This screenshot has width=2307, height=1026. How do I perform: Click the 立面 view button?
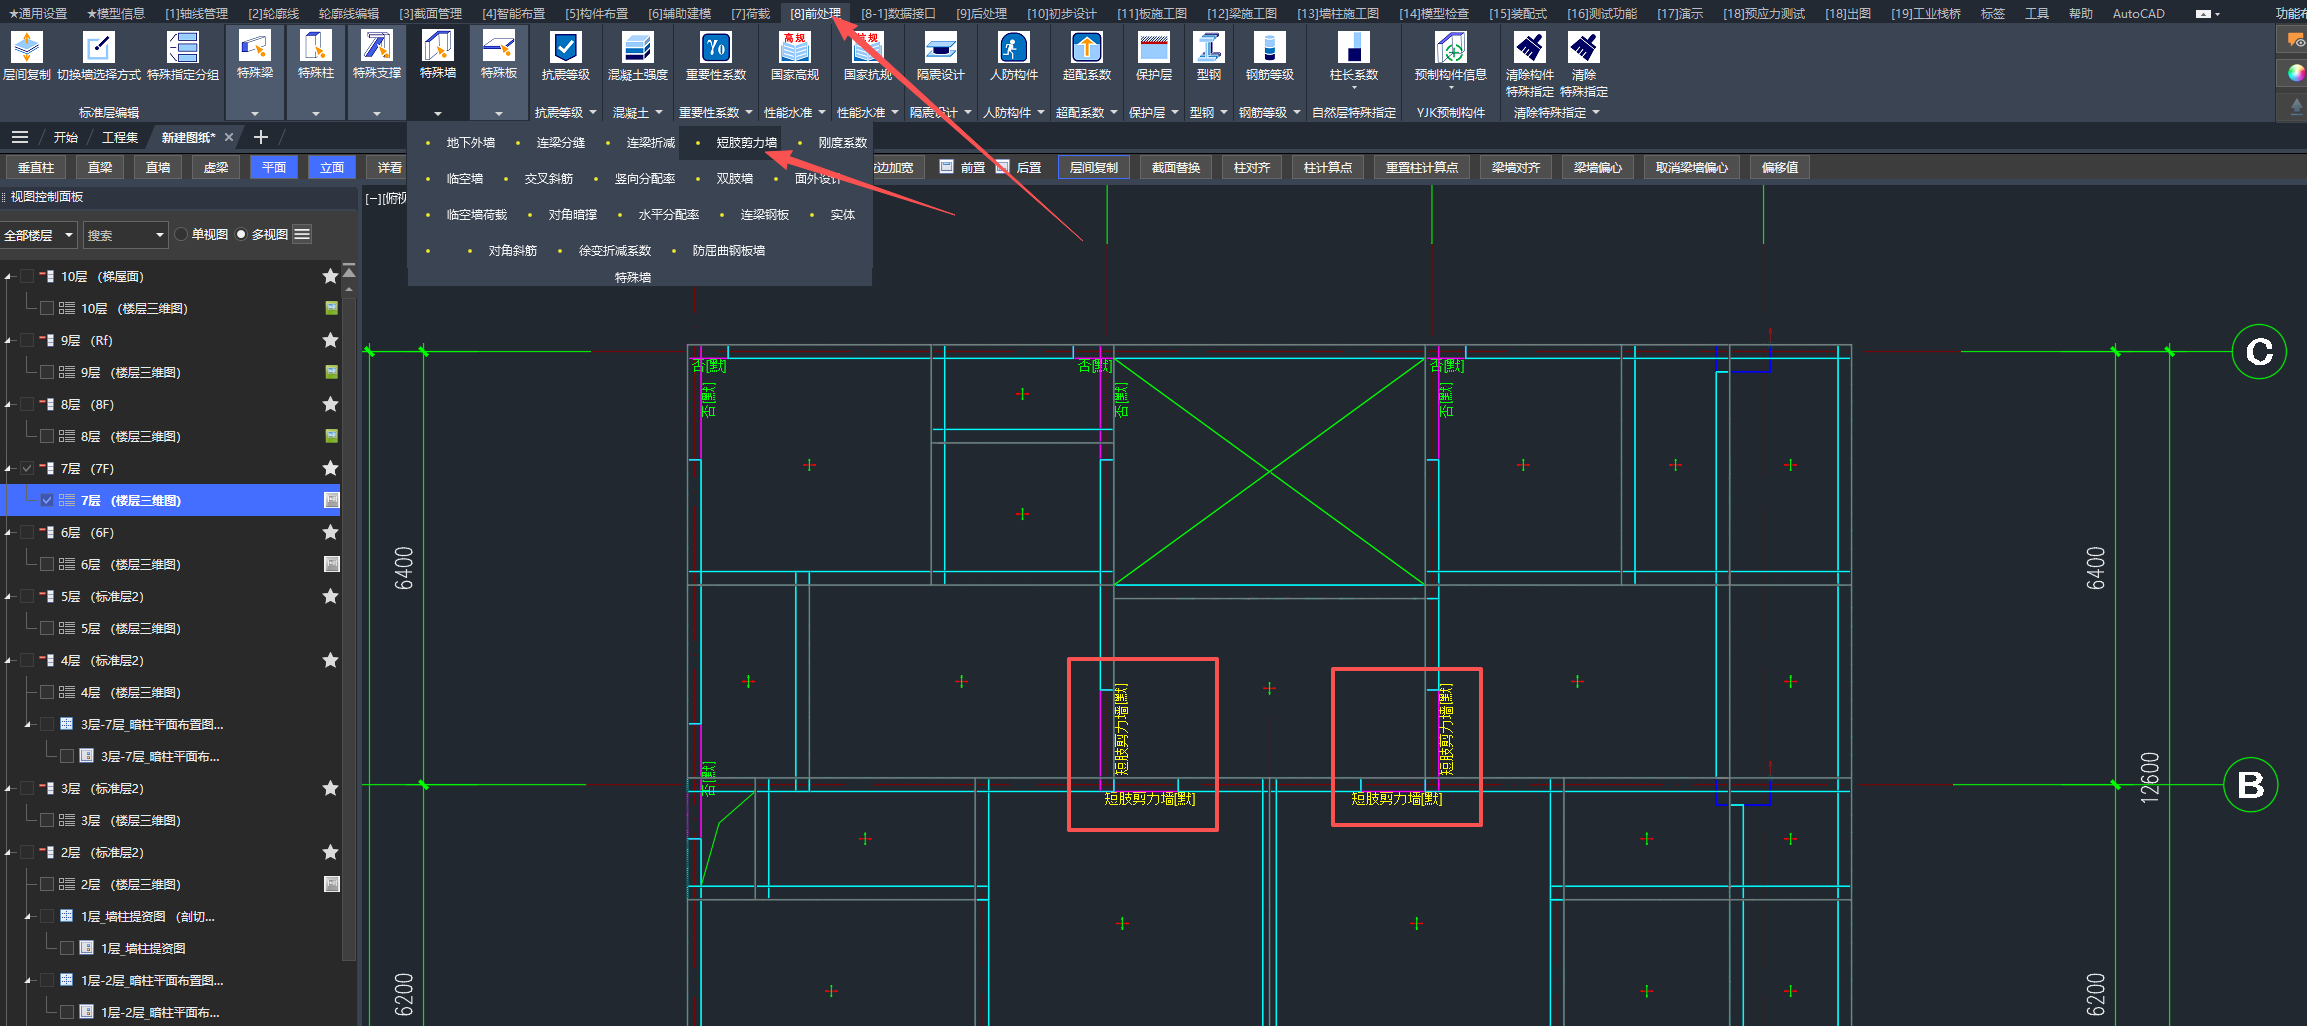click(x=332, y=168)
